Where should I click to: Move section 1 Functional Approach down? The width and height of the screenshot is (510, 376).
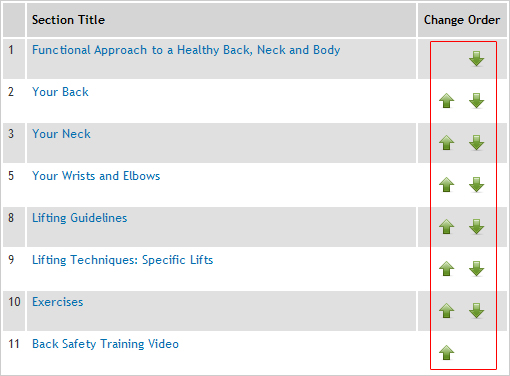click(476, 59)
